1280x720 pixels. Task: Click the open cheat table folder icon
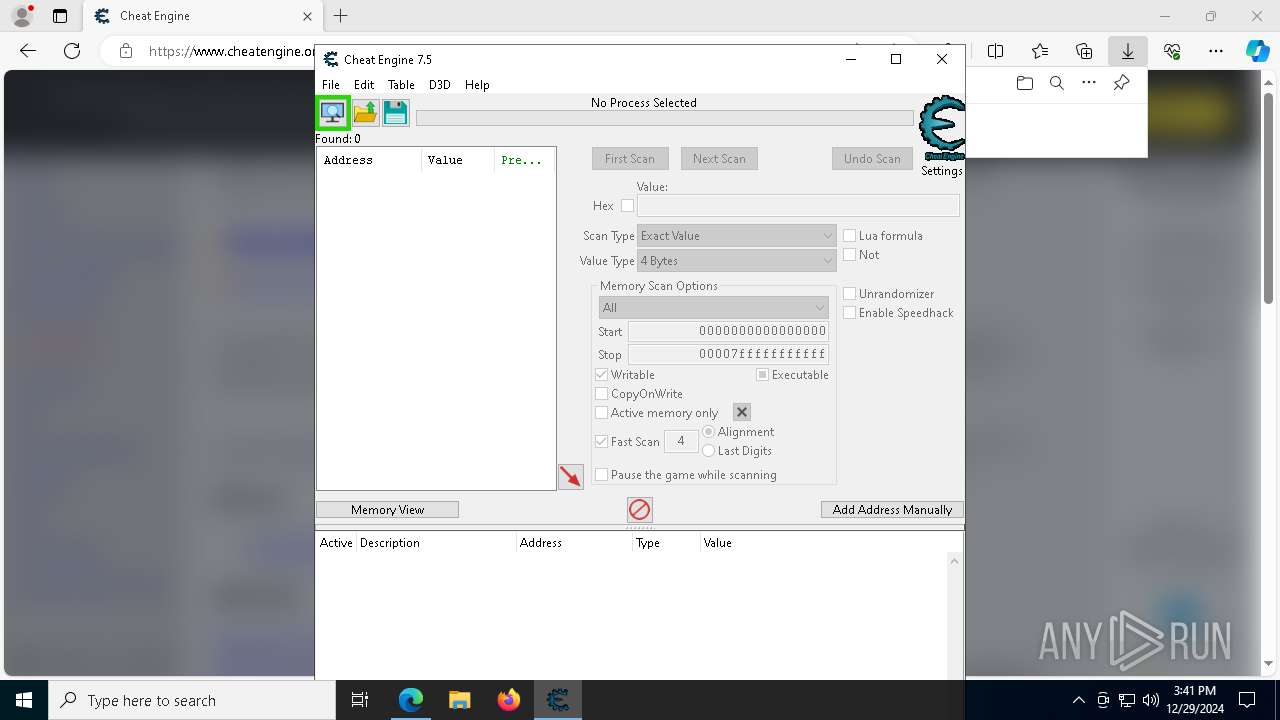click(365, 112)
